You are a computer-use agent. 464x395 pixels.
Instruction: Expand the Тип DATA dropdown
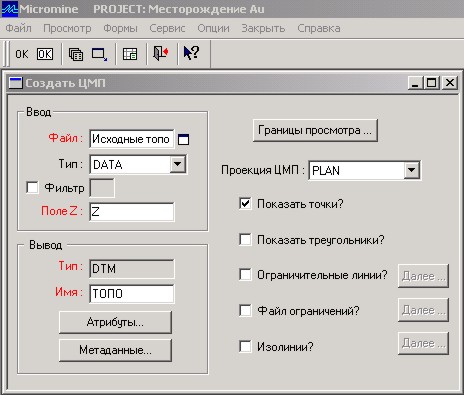pos(178,164)
